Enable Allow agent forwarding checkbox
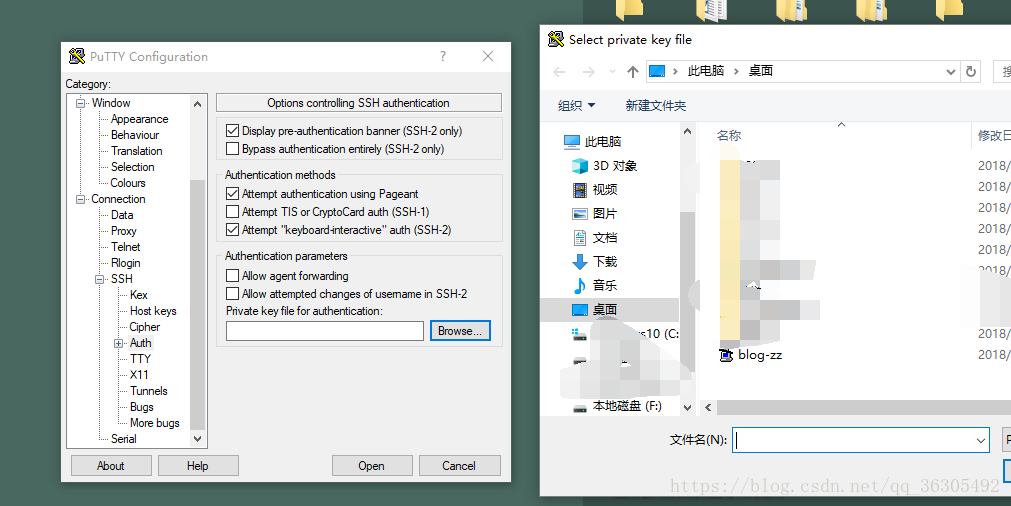The image size is (1011, 506). (233, 276)
